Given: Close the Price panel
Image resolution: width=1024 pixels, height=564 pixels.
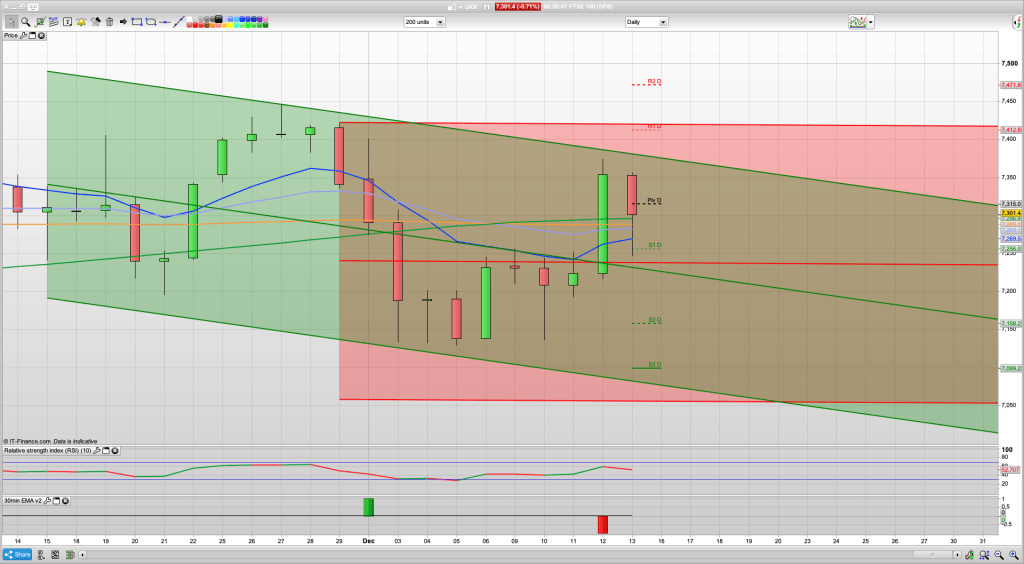Looking at the screenshot, I should coord(41,35).
